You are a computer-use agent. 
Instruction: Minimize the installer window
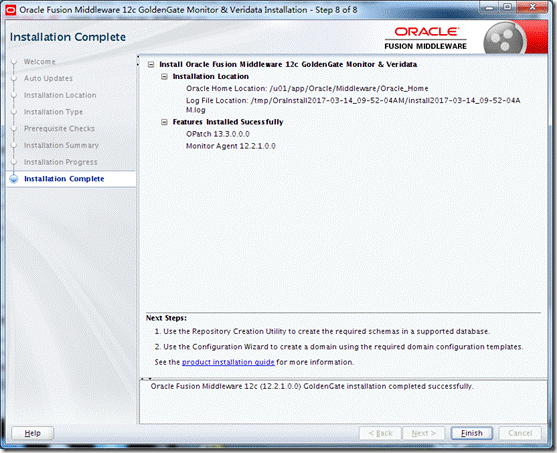[x=490, y=7]
